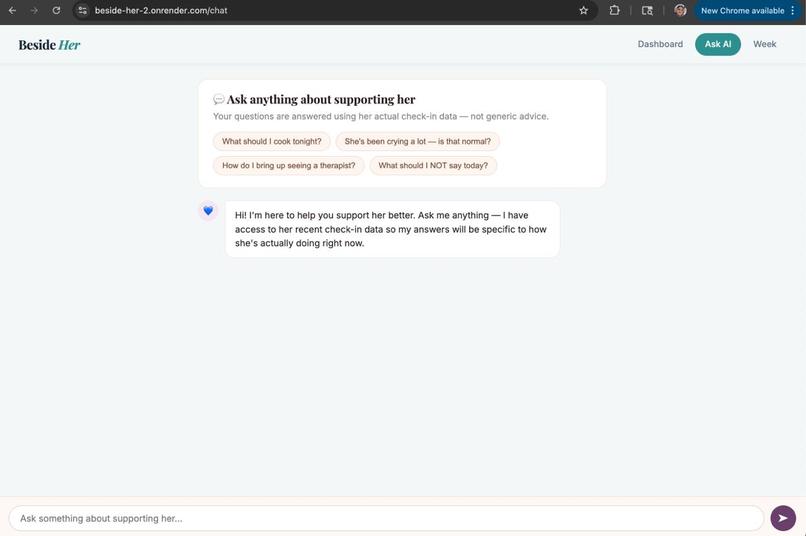Click the assistant greeting message bubble
The image size is (806, 536).
tap(392, 229)
